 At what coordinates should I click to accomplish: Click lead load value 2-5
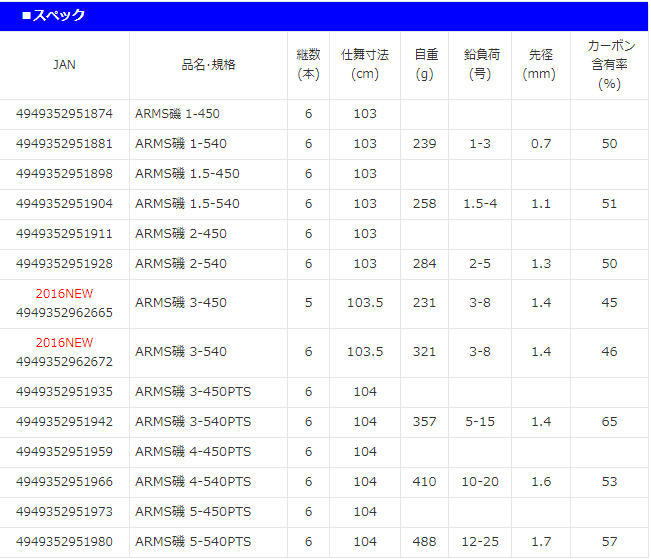coord(480,264)
